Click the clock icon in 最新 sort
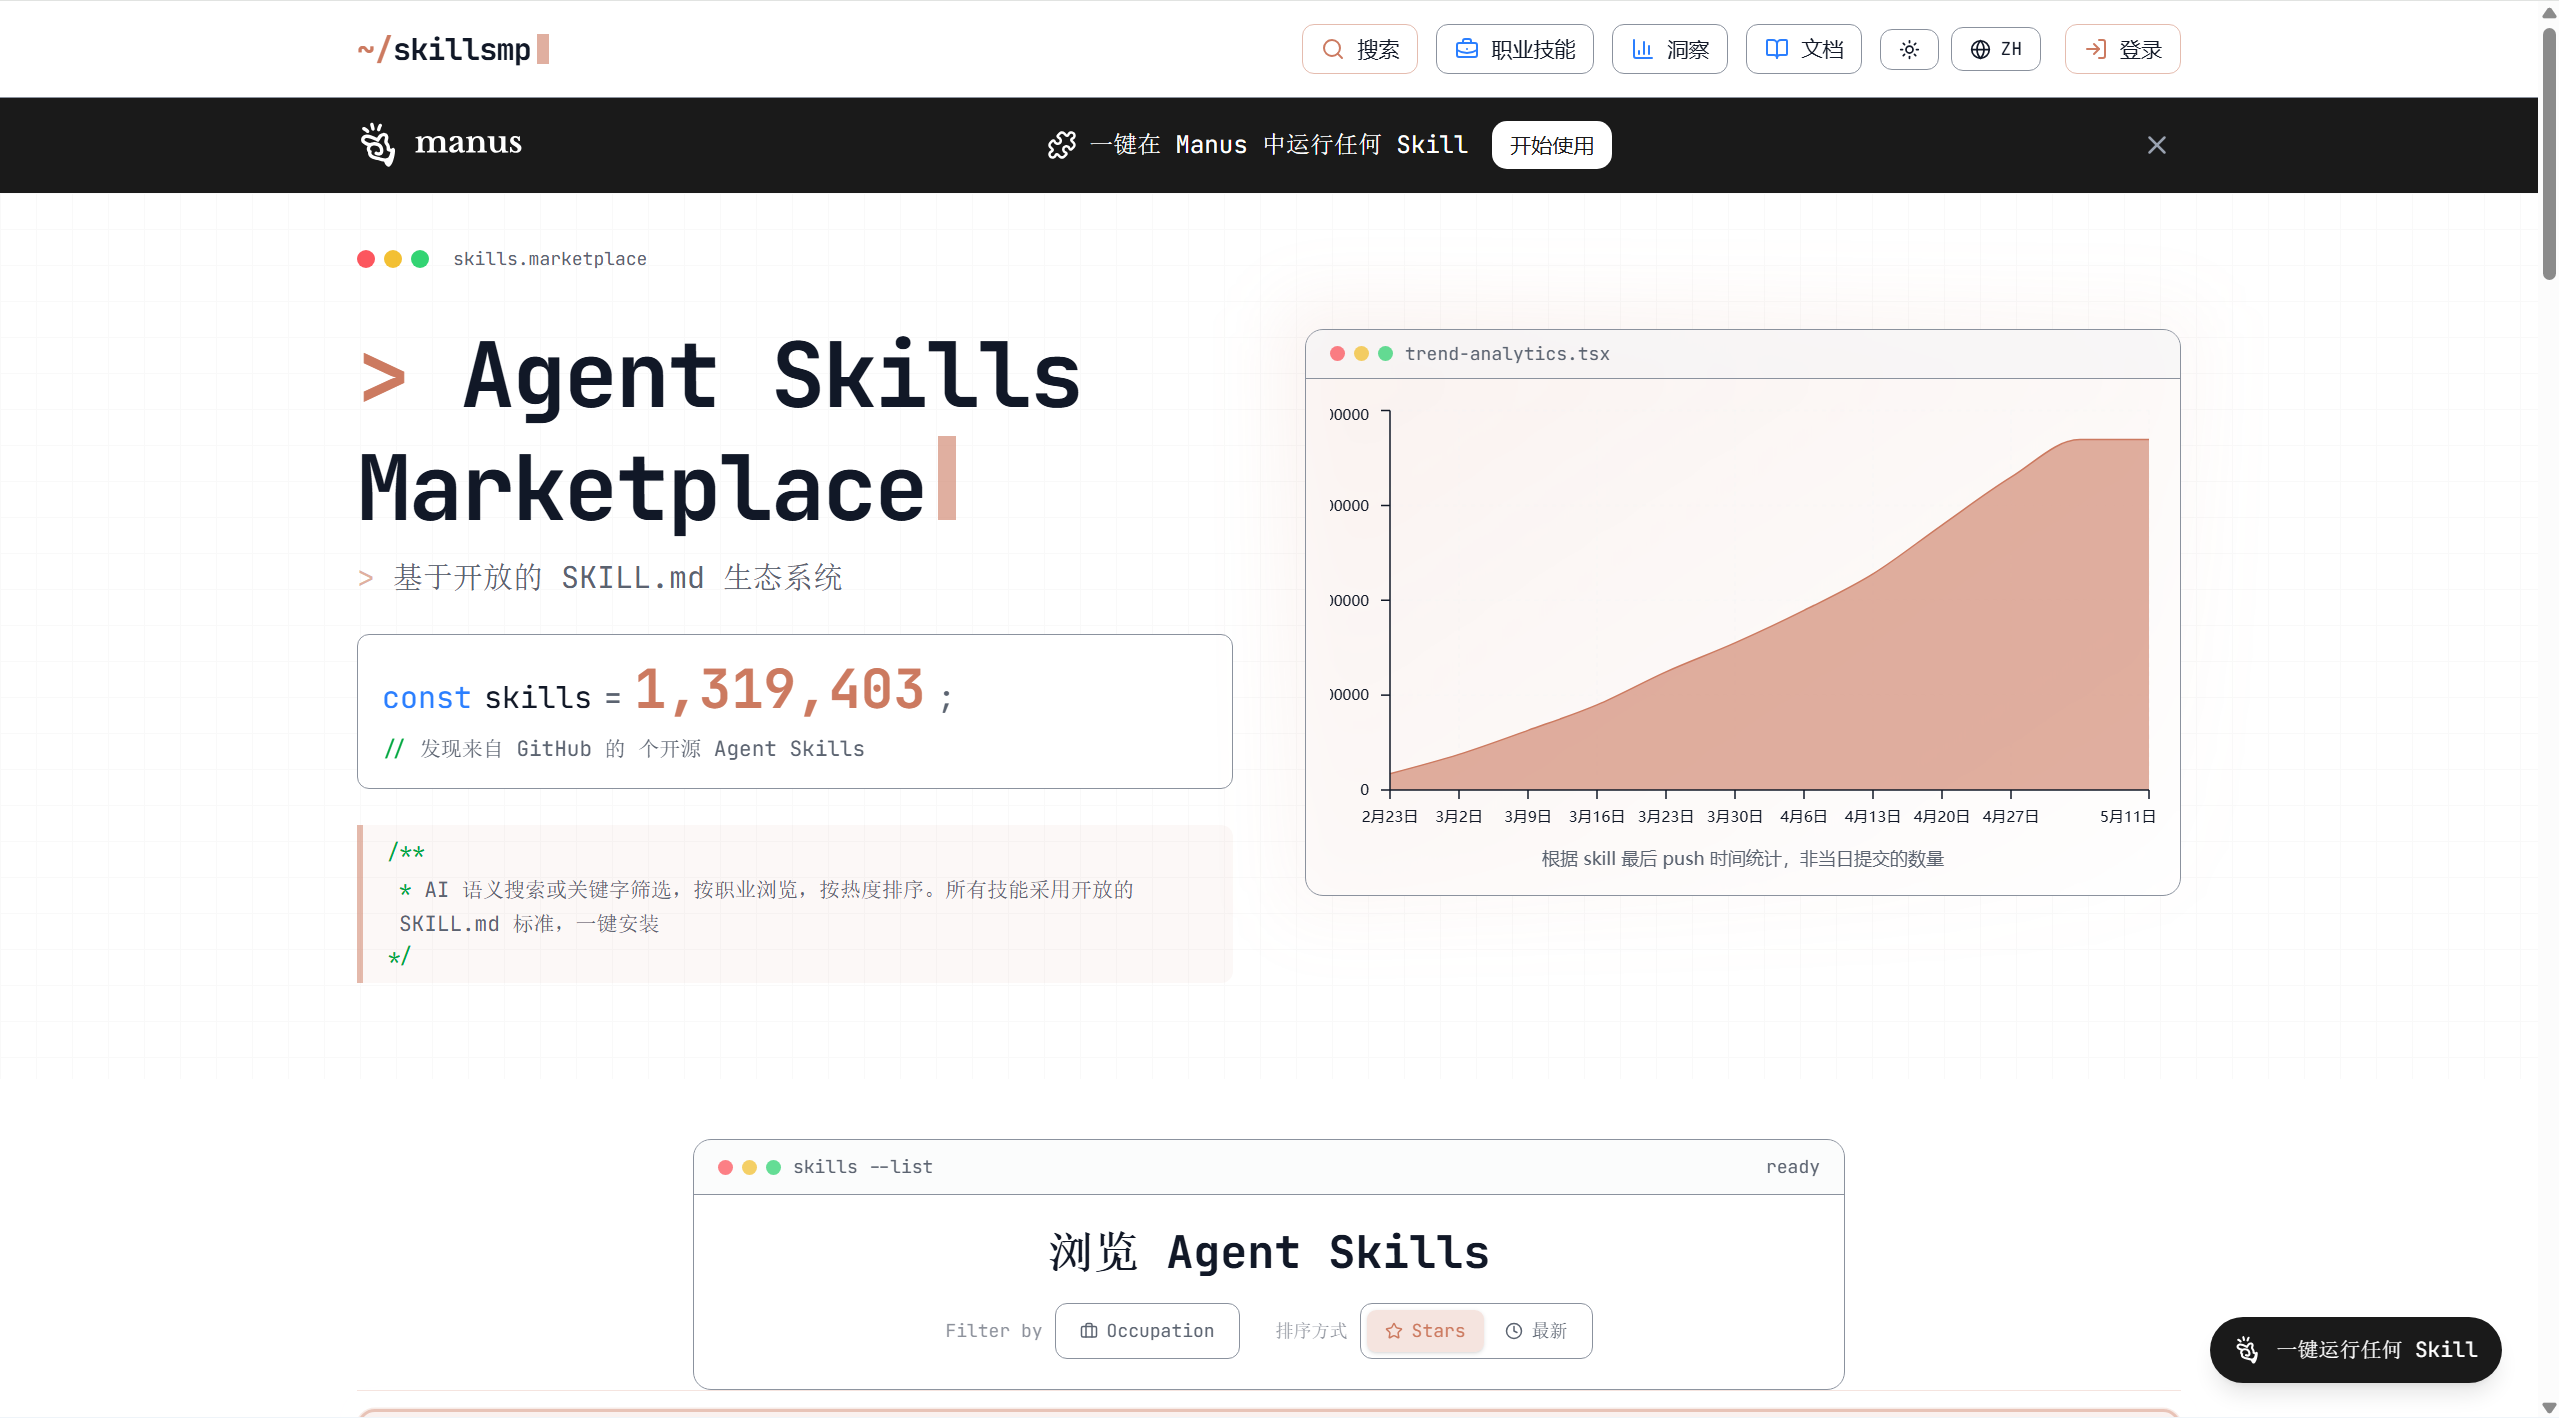The height and width of the screenshot is (1418, 2559). tap(1513, 1331)
